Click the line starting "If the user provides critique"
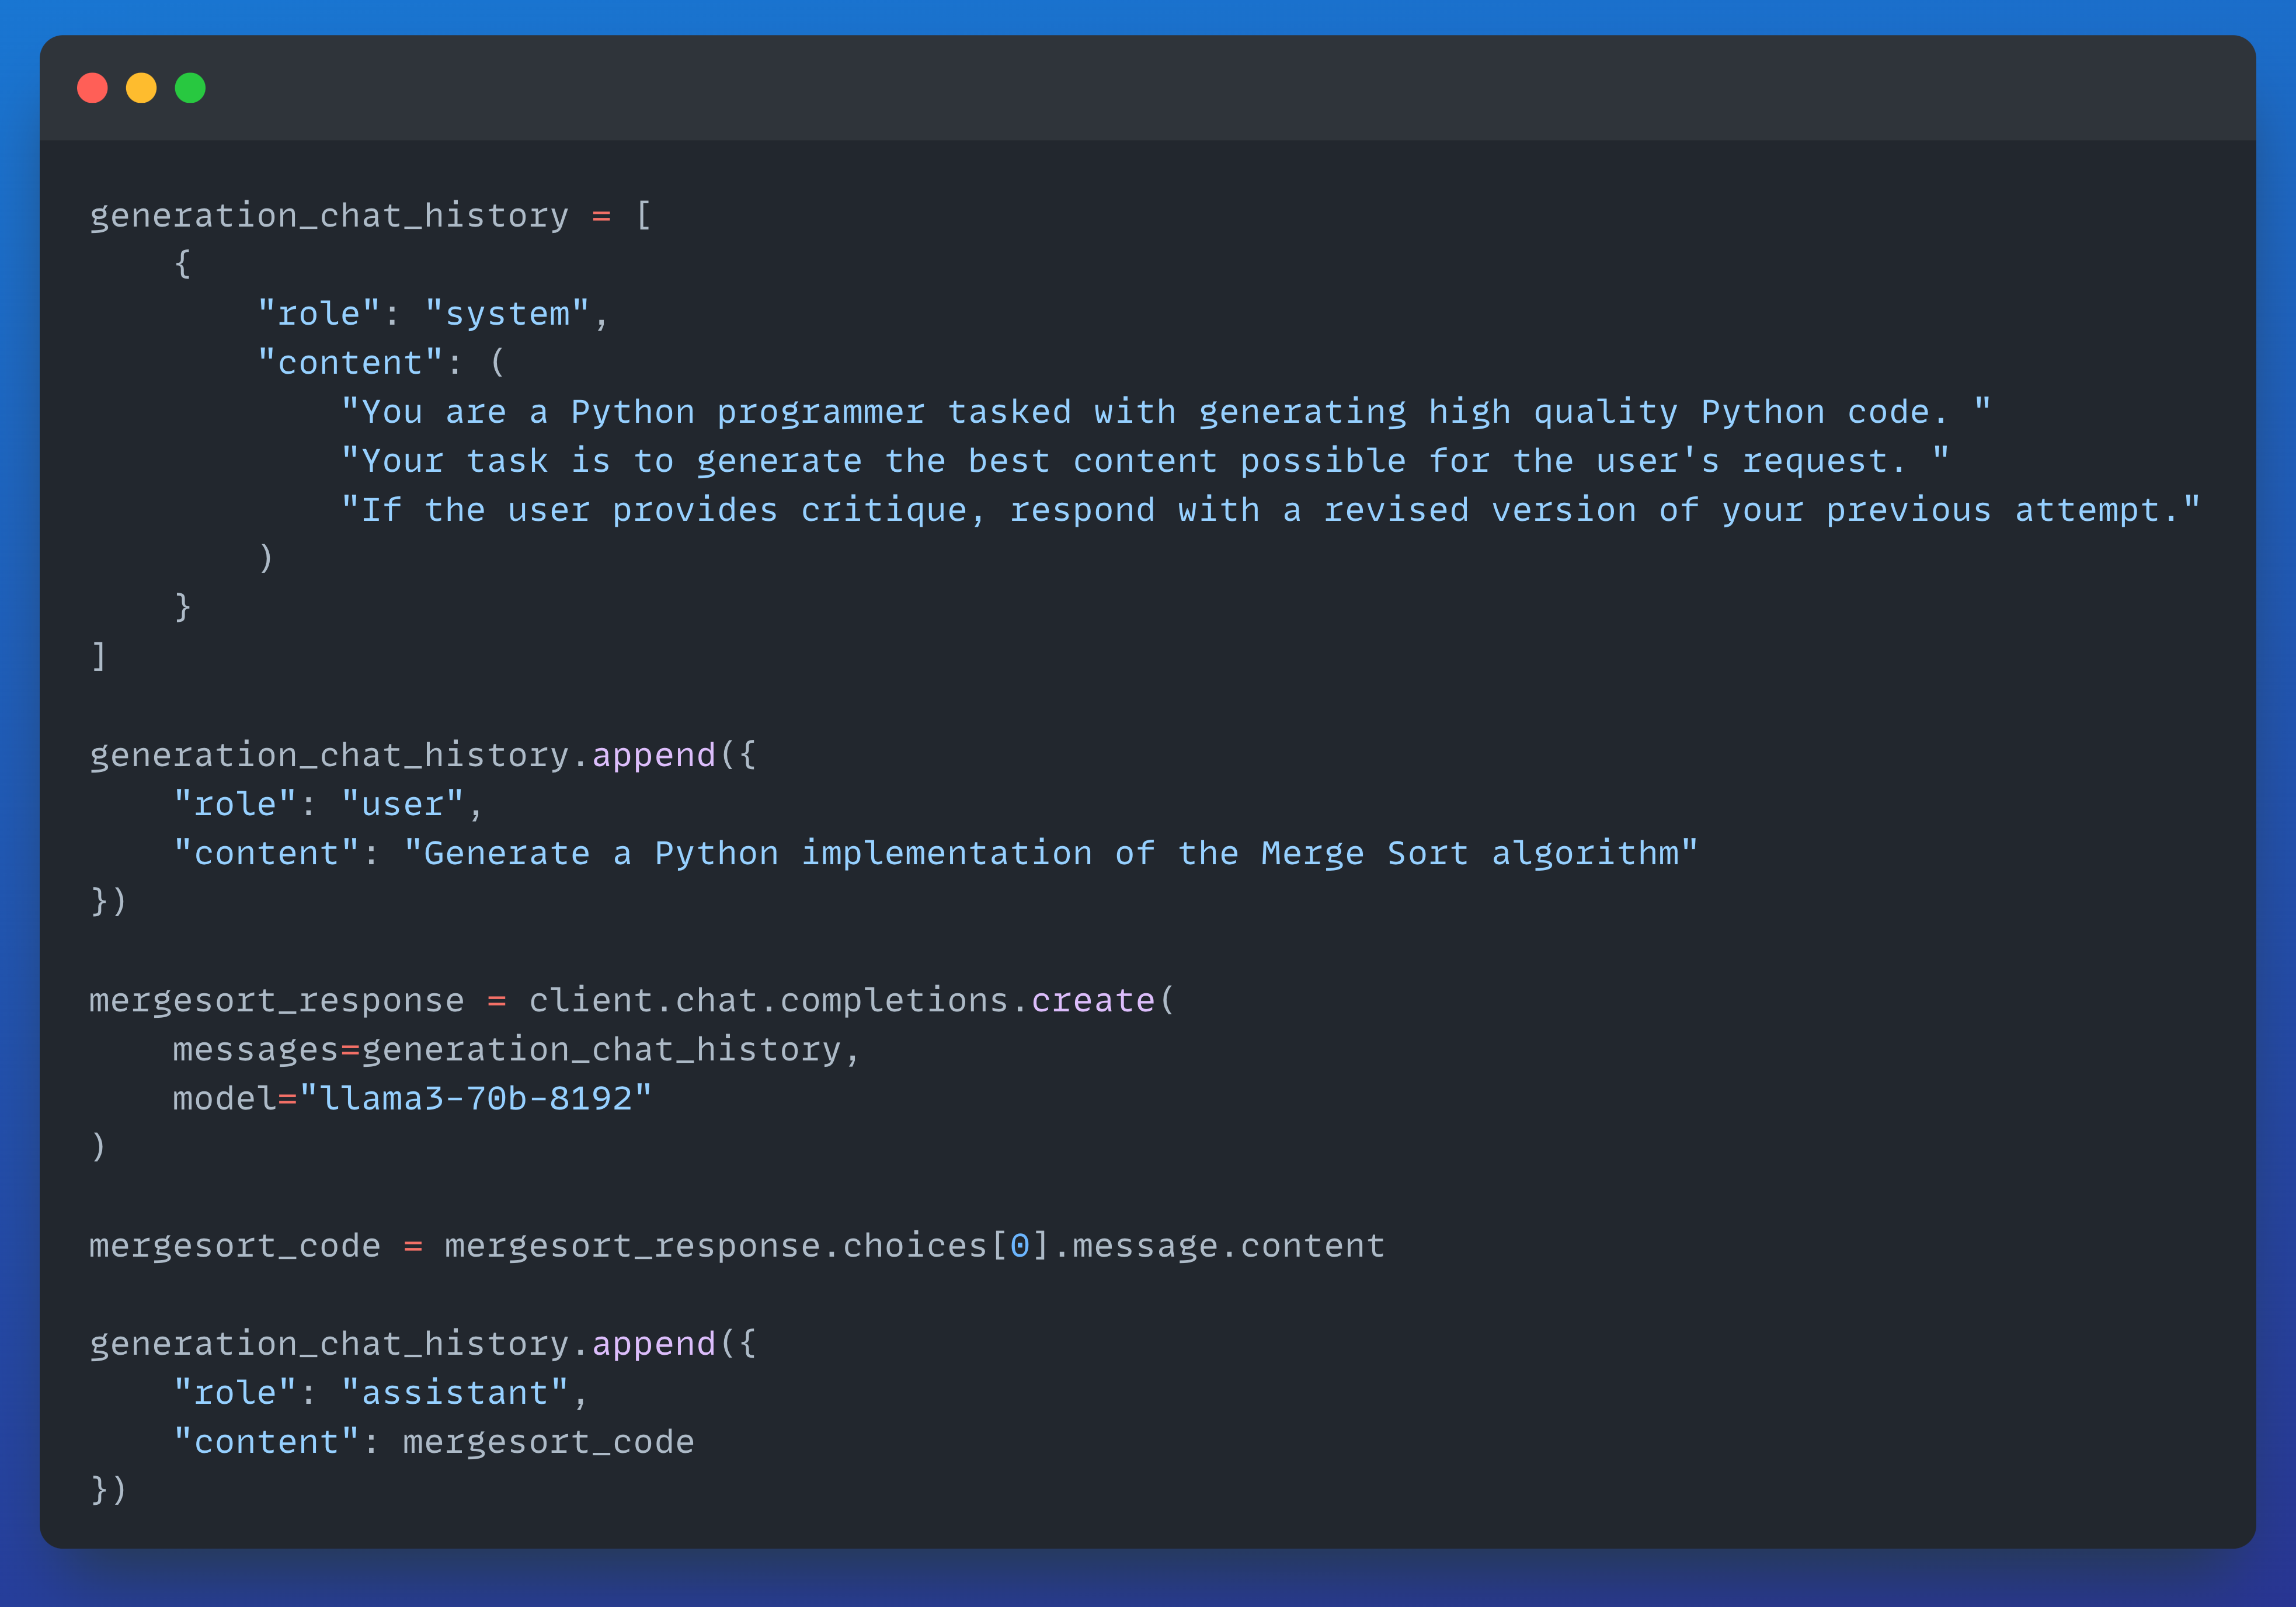2296x1607 pixels. [1270, 510]
